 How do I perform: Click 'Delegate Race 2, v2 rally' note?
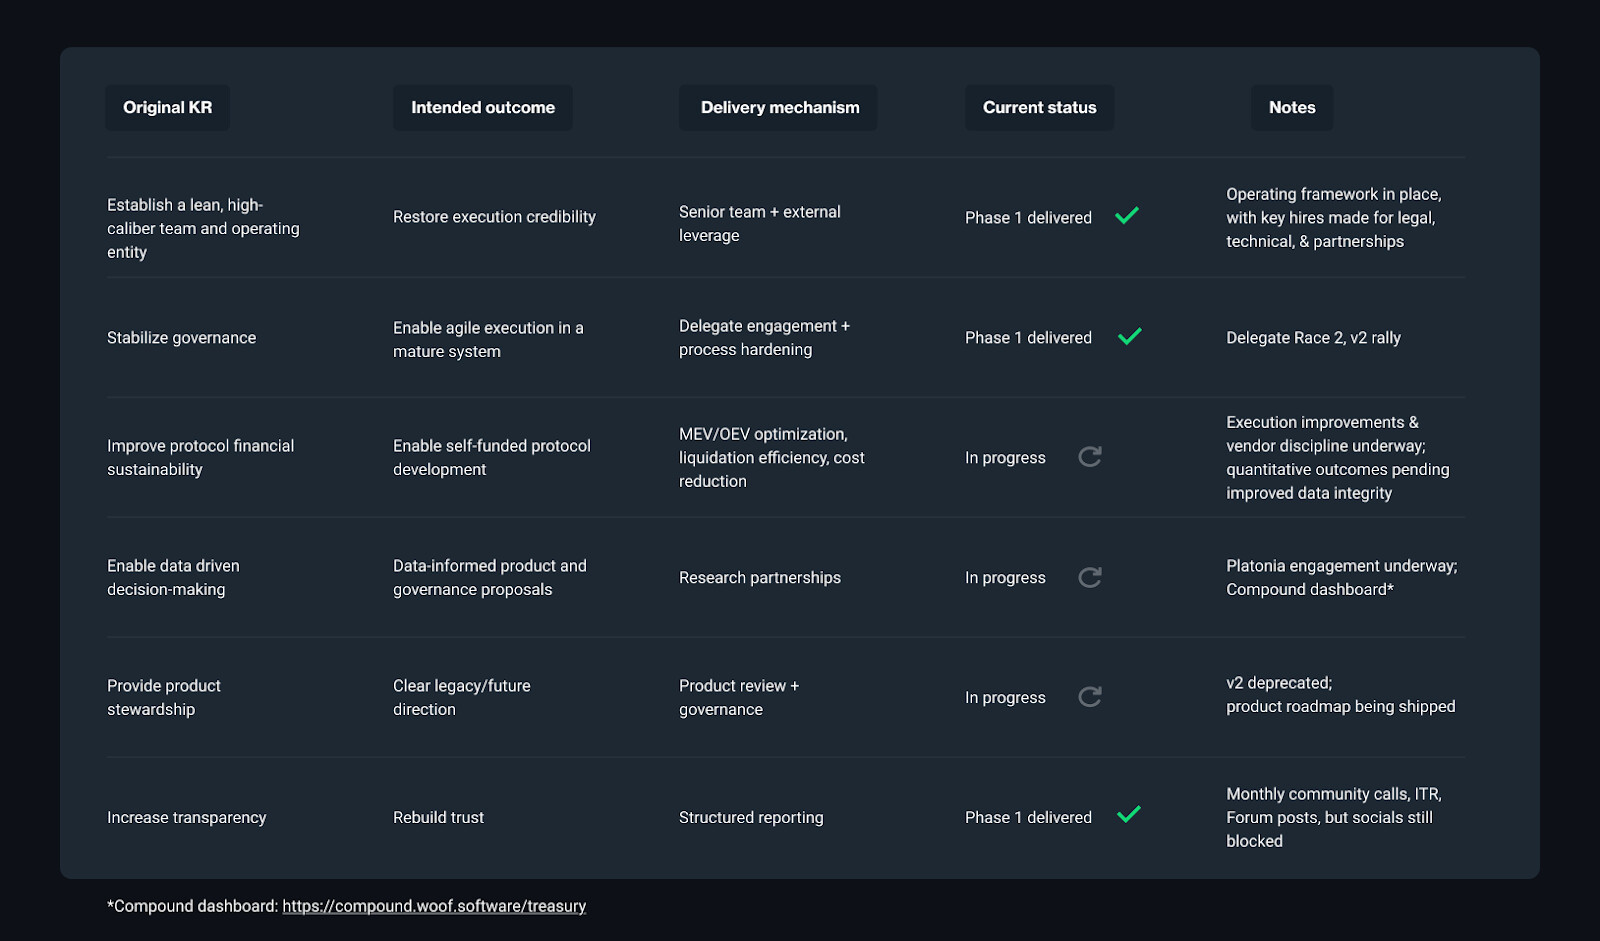(x=1313, y=338)
